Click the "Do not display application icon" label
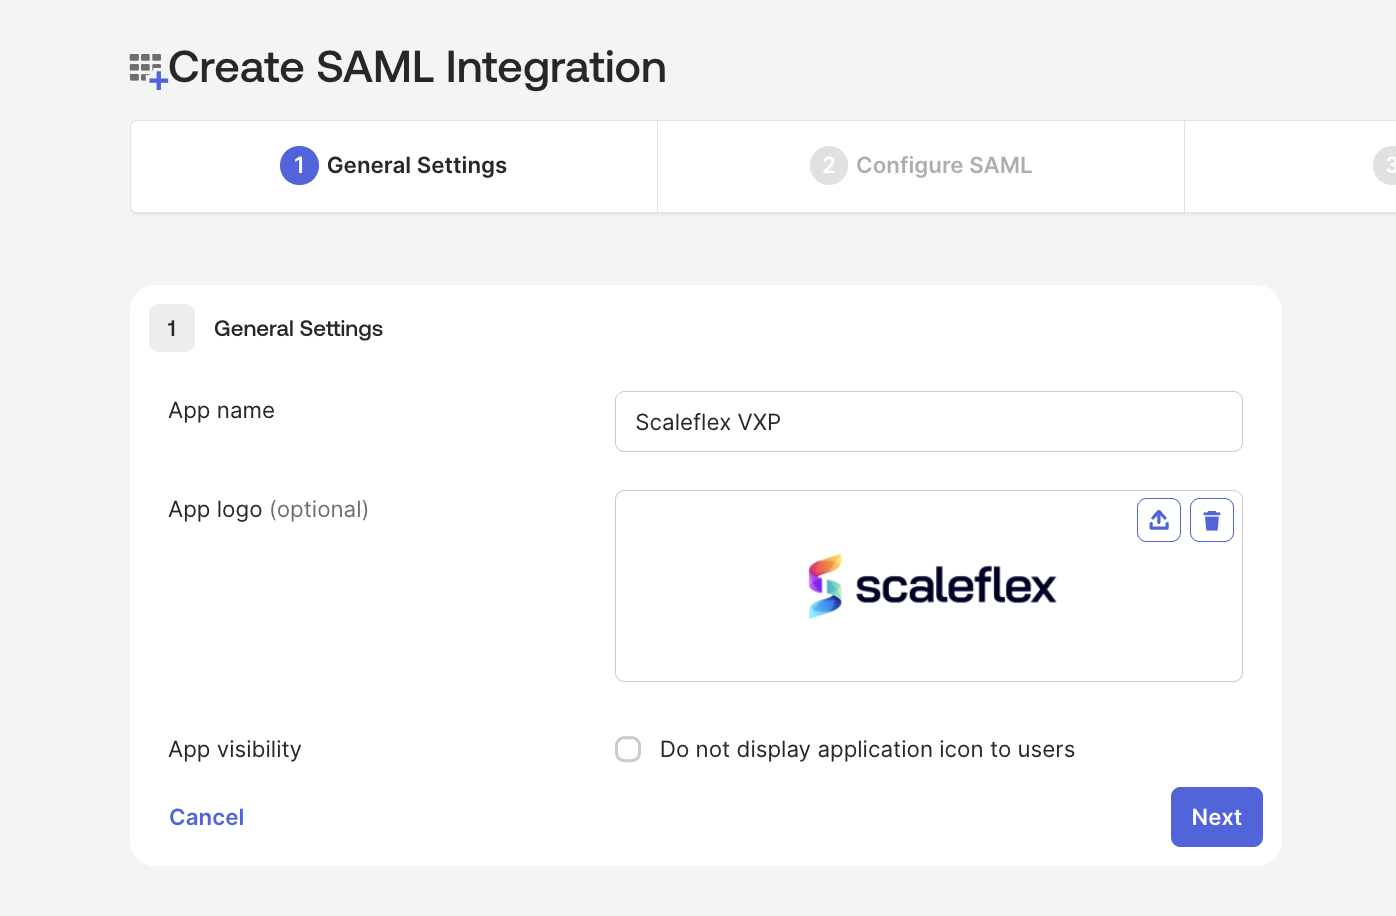Image resolution: width=1396 pixels, height=916 pixels. tap(867, 749)
